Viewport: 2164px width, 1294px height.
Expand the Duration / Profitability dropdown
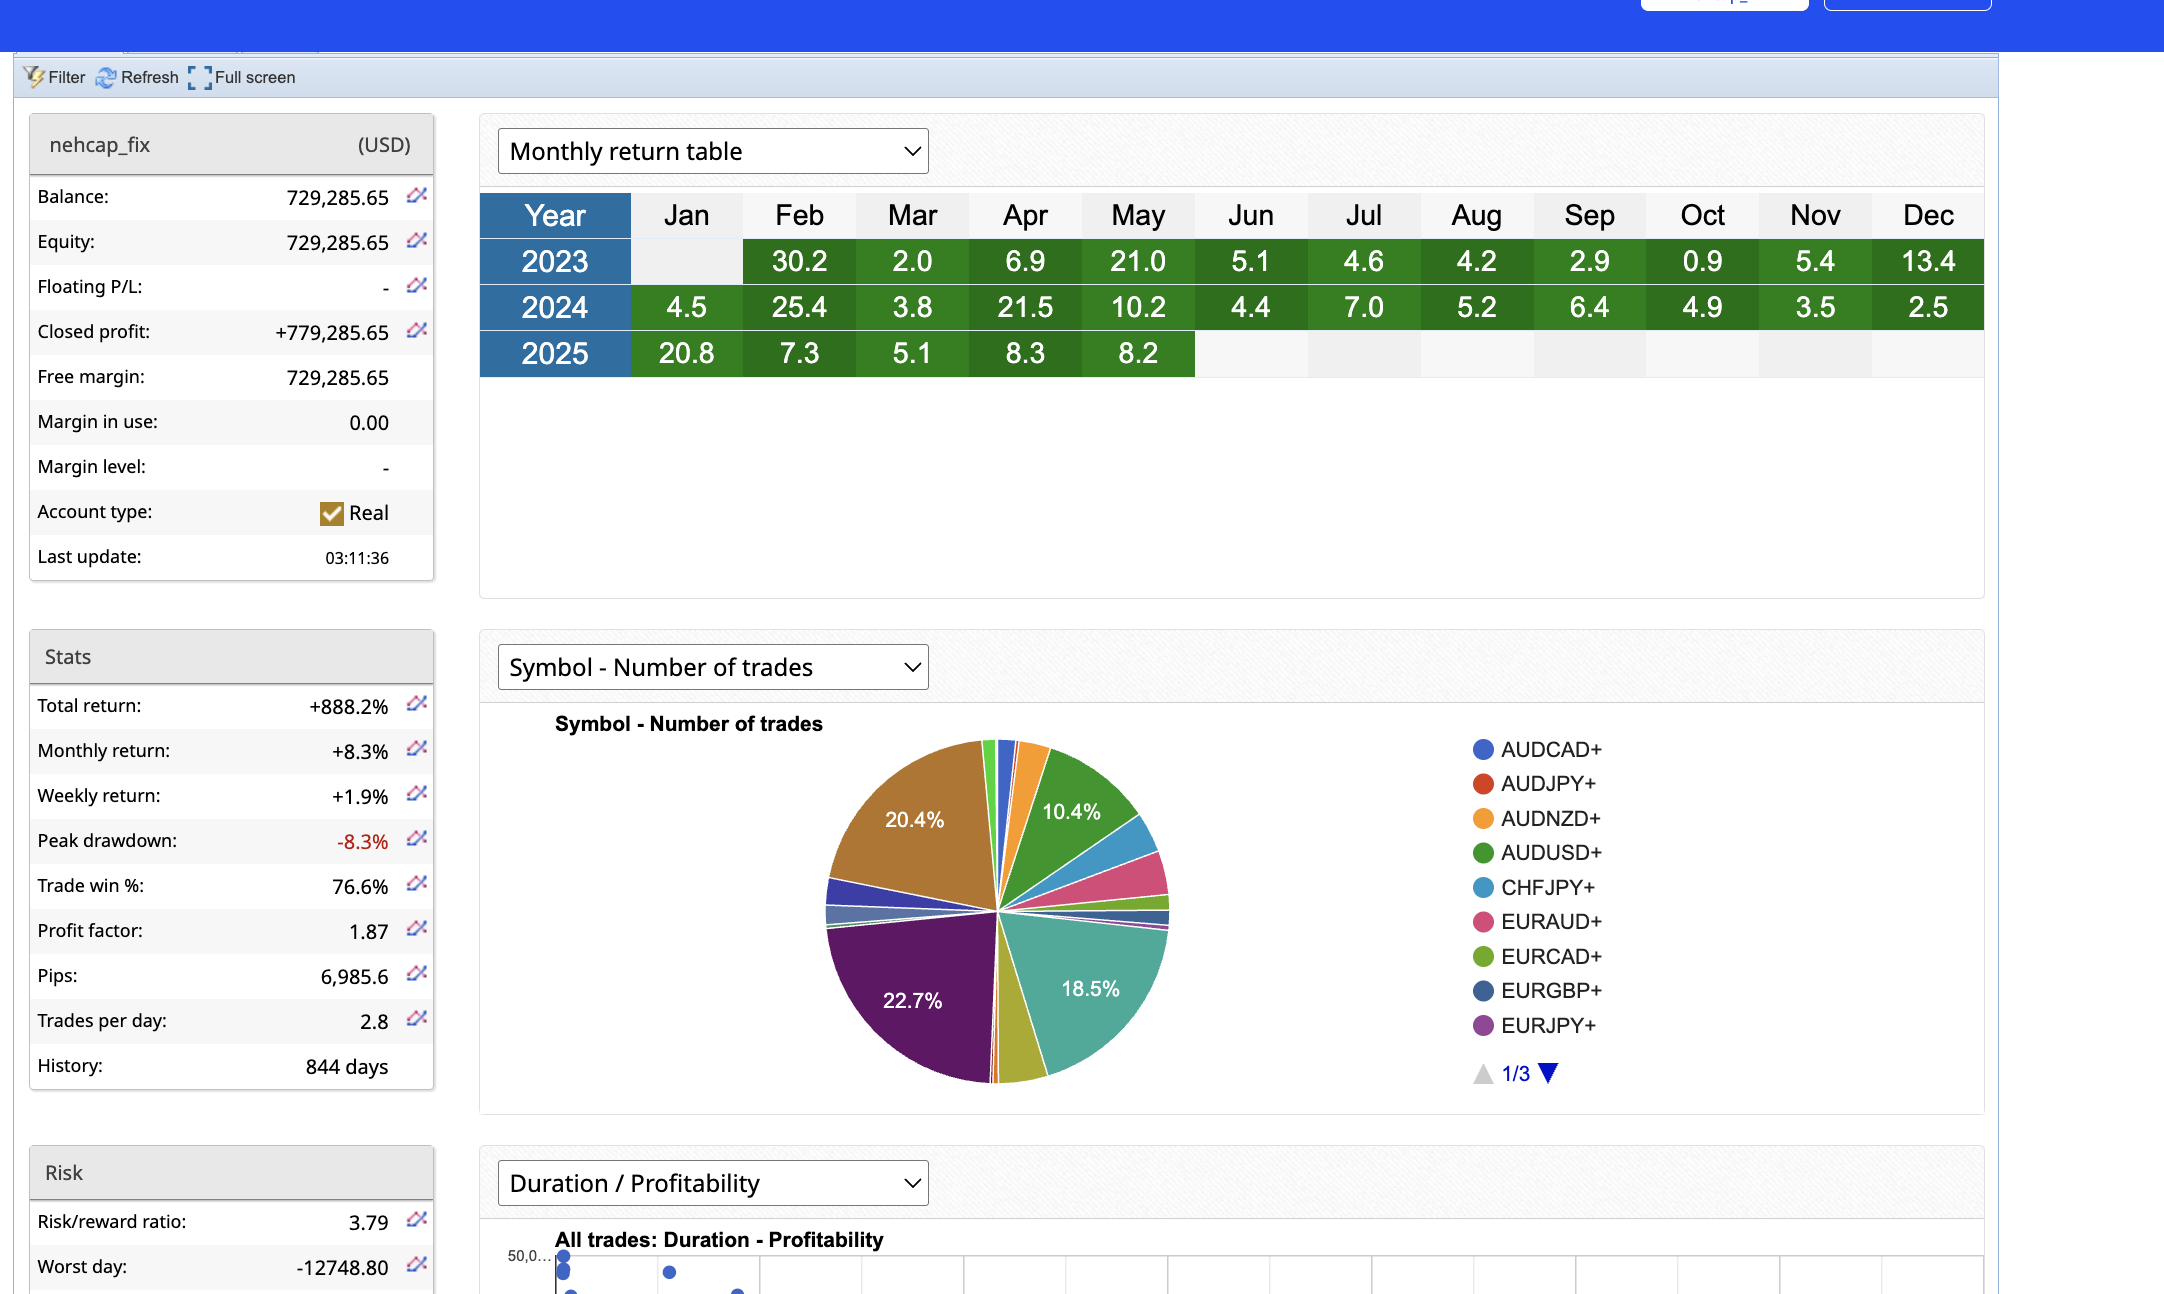pos(713,1183)
